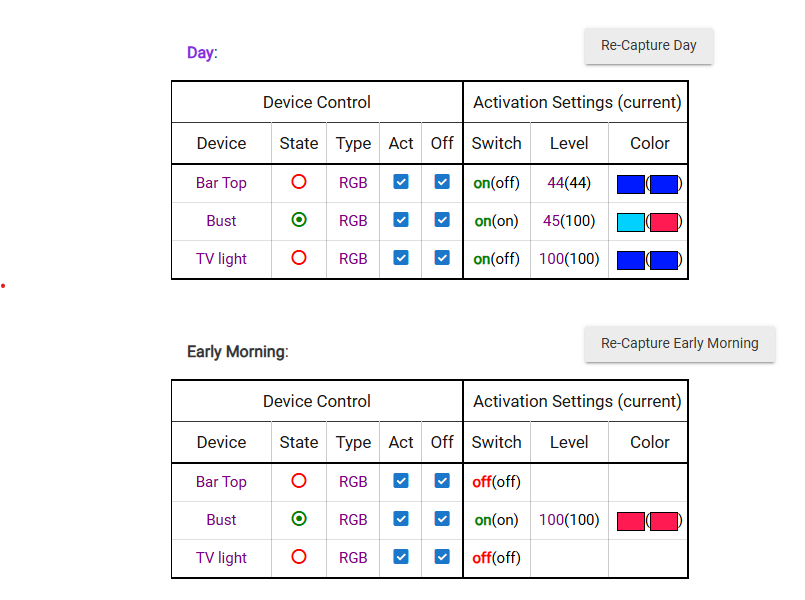Click the first blue swatch for Bar Top in Day

point(631,184)
